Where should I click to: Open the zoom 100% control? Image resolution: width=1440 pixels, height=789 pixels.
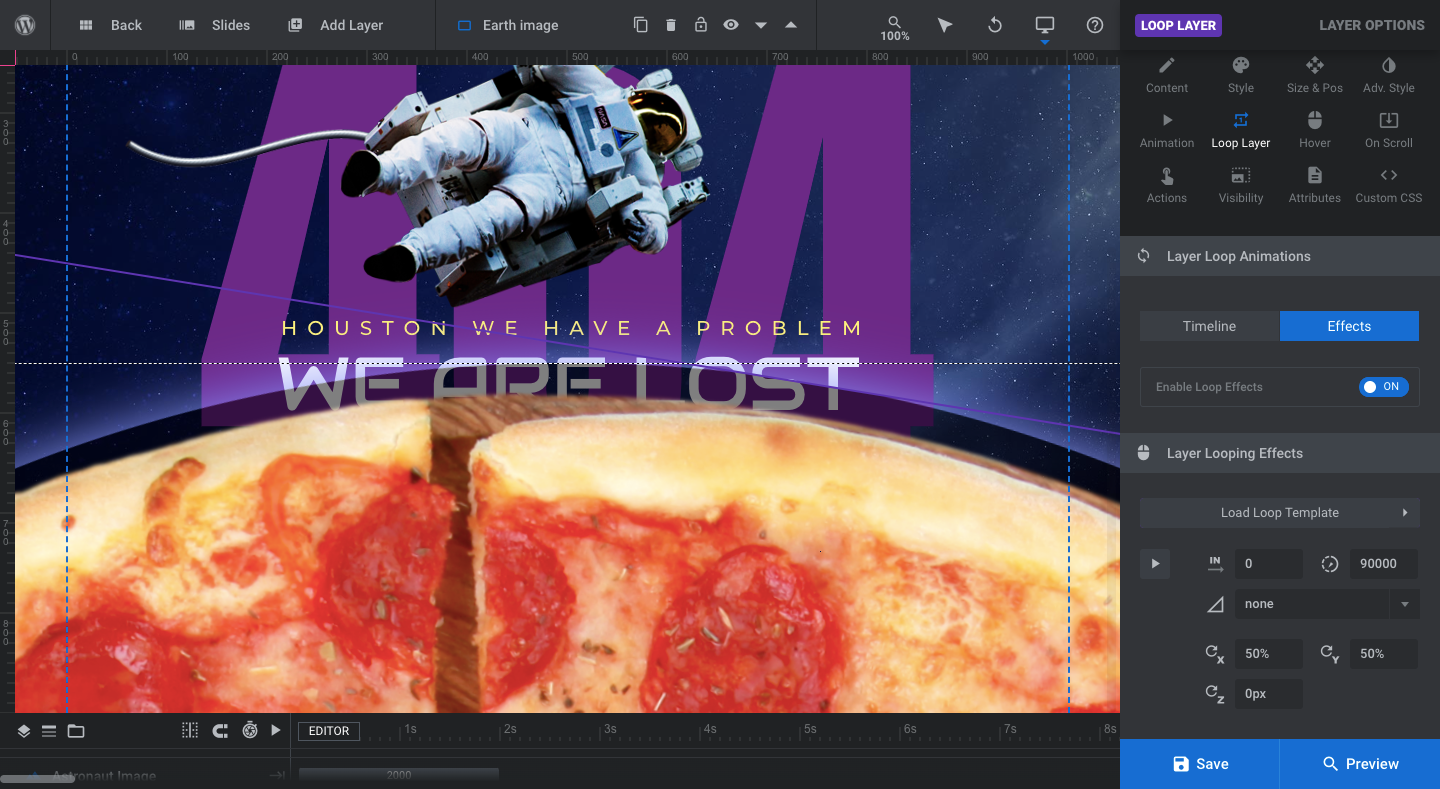pyautogui.click(x=895, y=28)
